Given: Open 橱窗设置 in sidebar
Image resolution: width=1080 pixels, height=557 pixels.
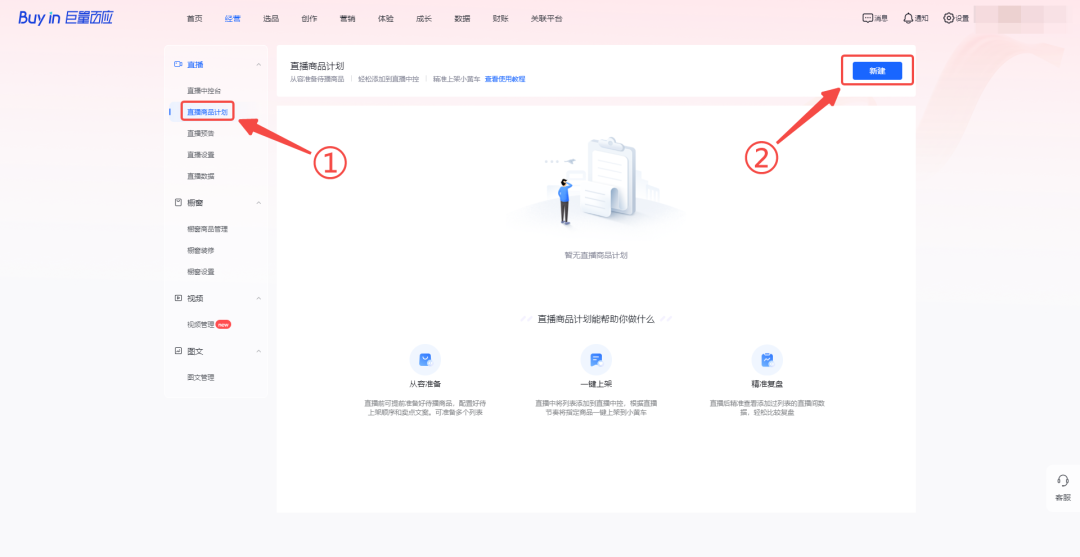Looking at the screenshot, I should (200, 272).
